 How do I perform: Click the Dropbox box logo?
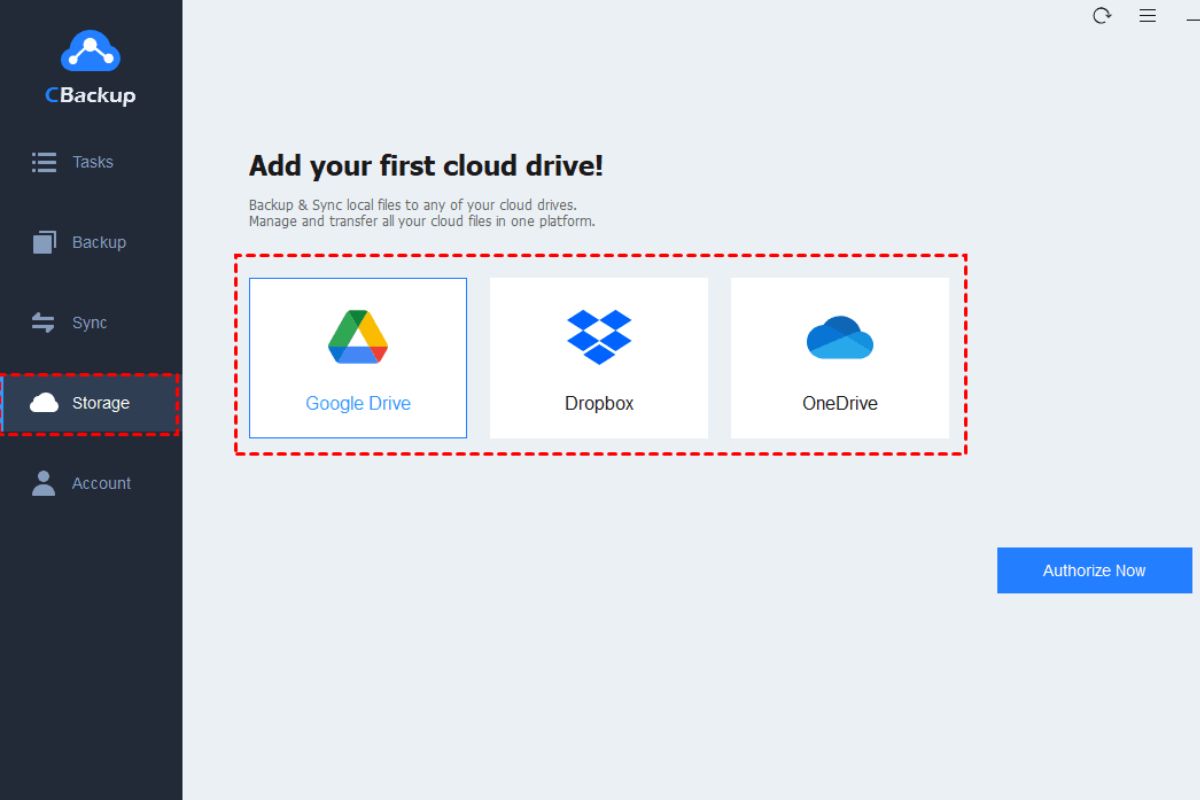[599, 337]
